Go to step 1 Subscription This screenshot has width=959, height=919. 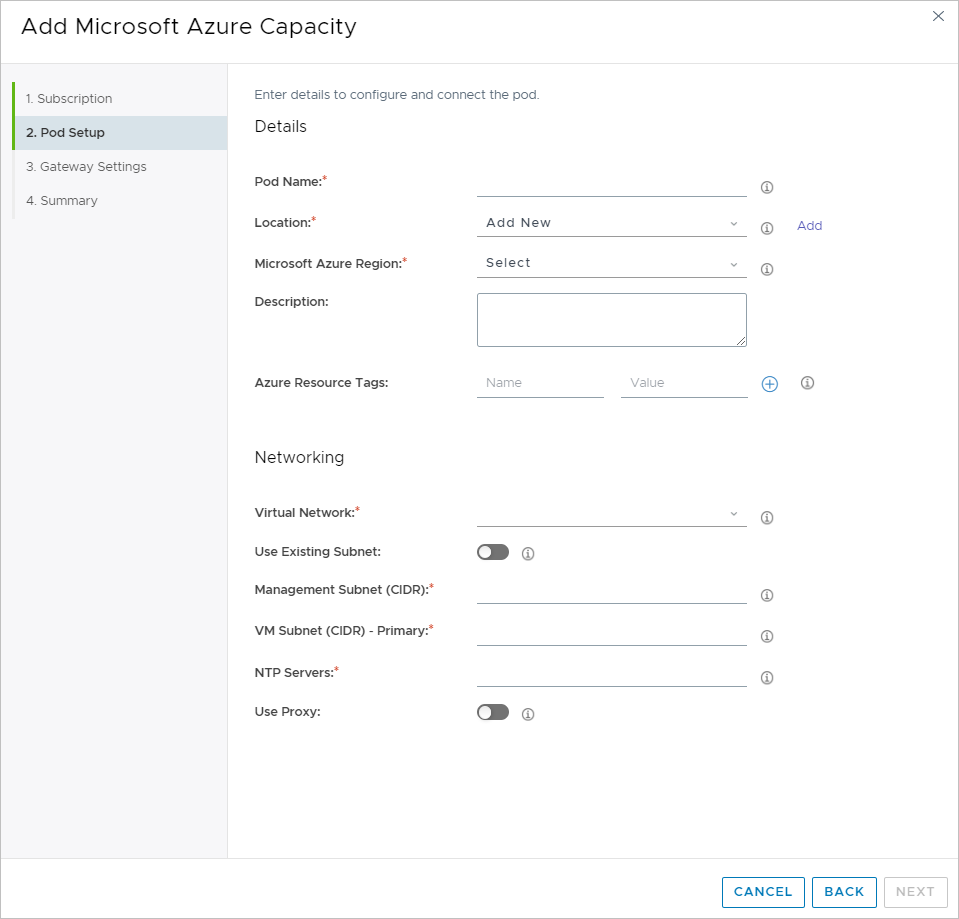[120, 98]
